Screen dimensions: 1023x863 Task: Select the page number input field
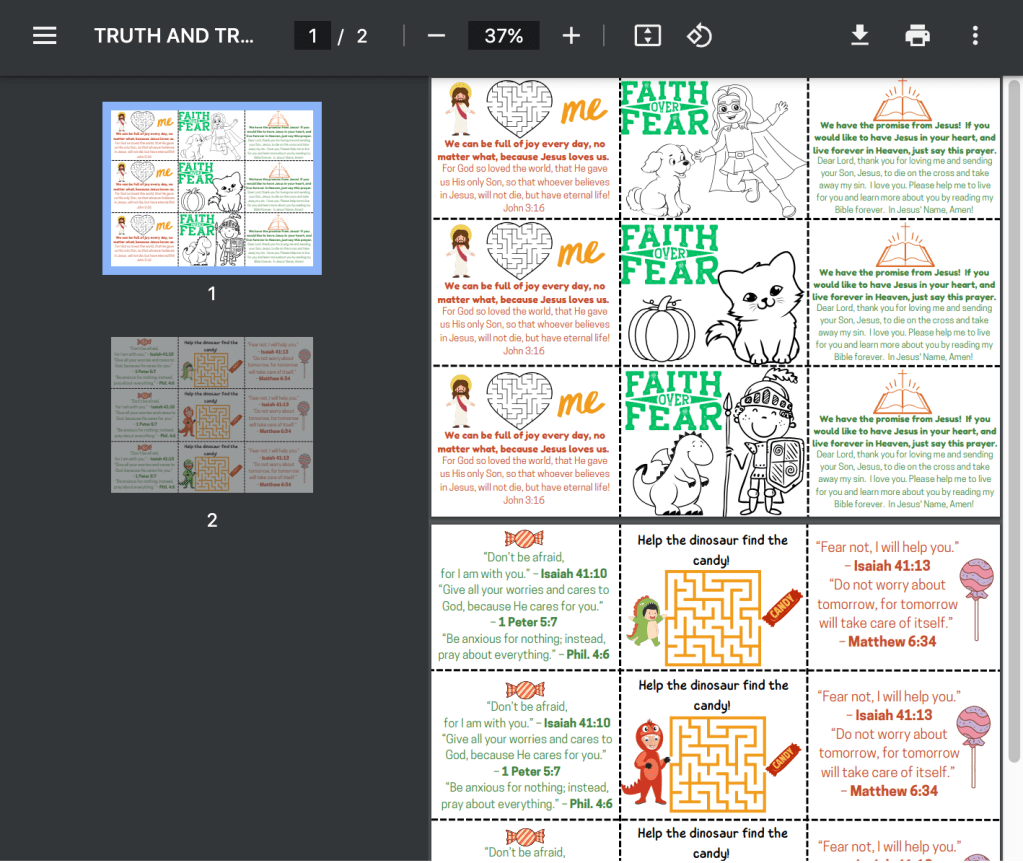[x=313, y=36]
